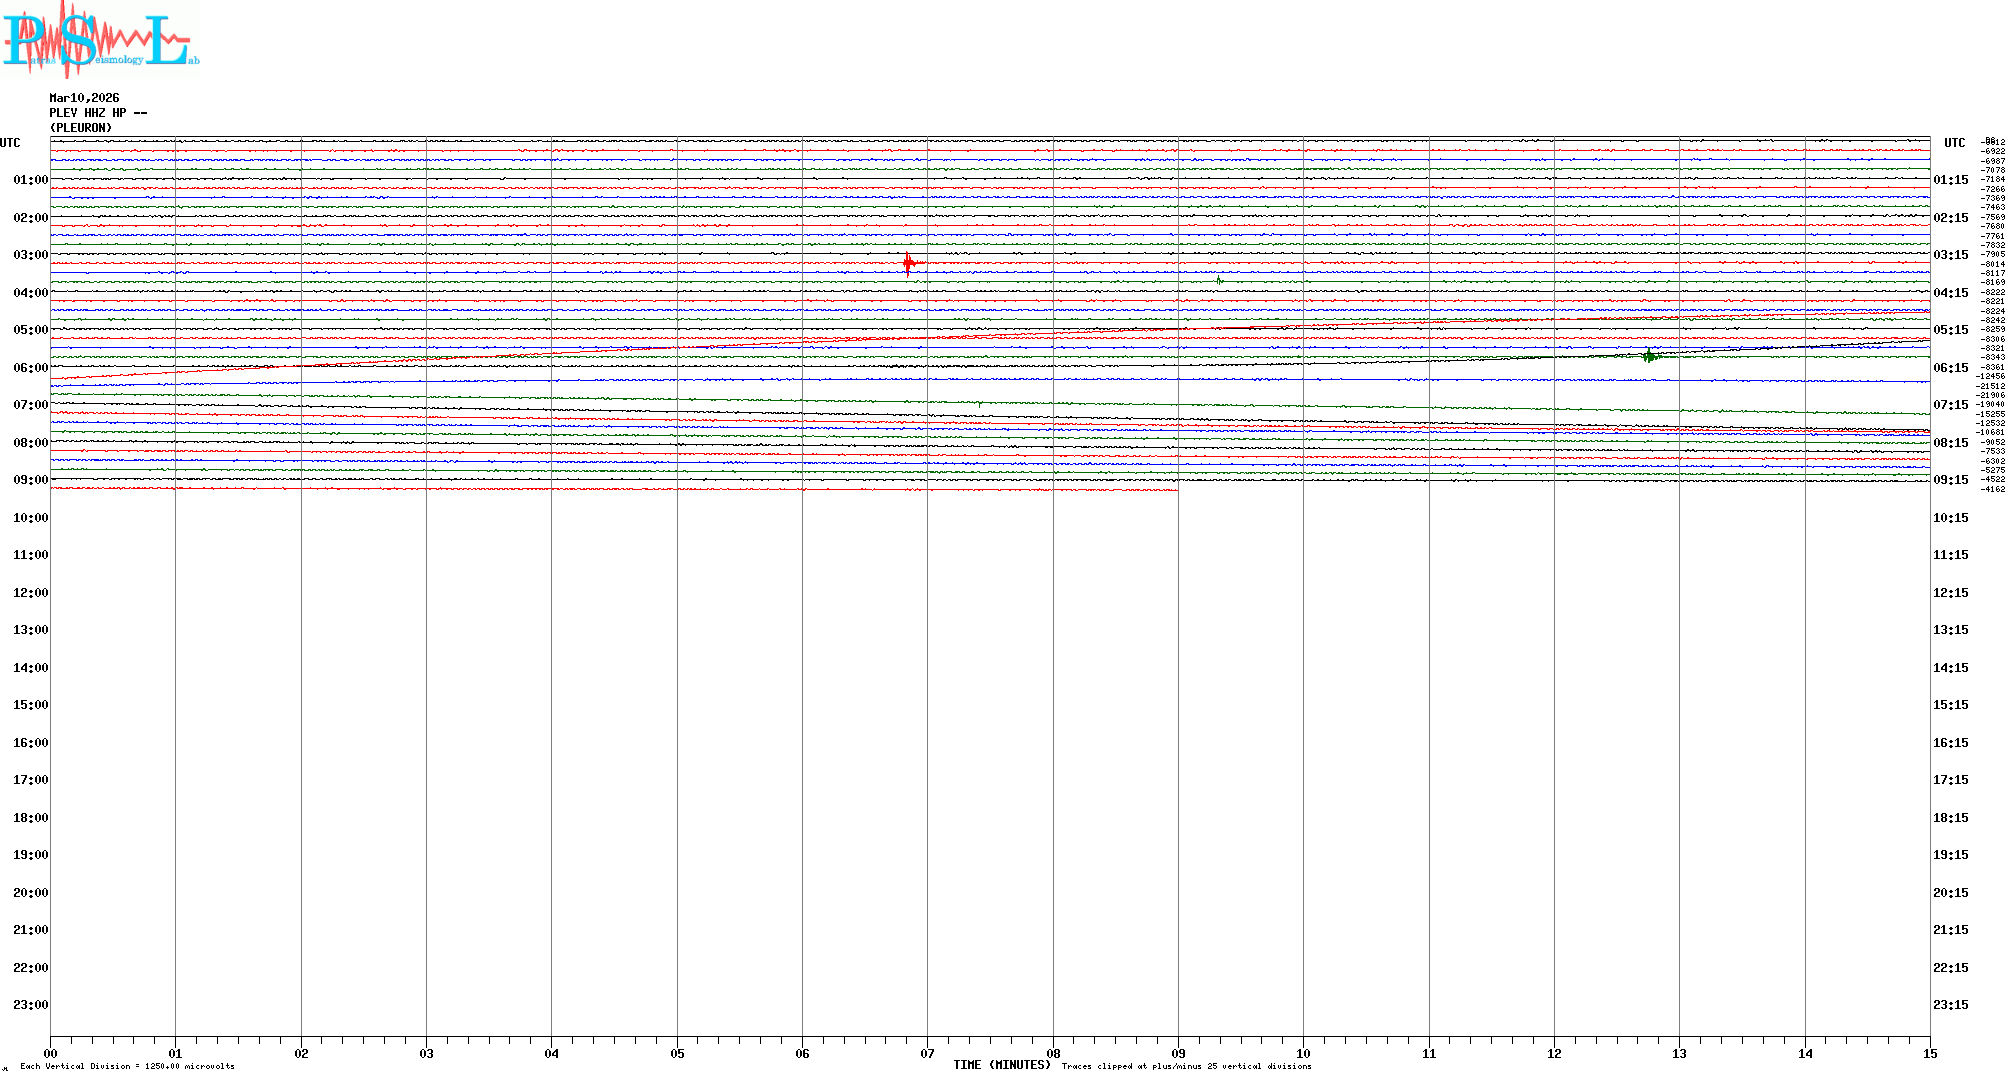The height and width of the screenshot is (1080, 2010).
Task: Click the 07 minute axis tick label
Action: (x=927, y=1053)
